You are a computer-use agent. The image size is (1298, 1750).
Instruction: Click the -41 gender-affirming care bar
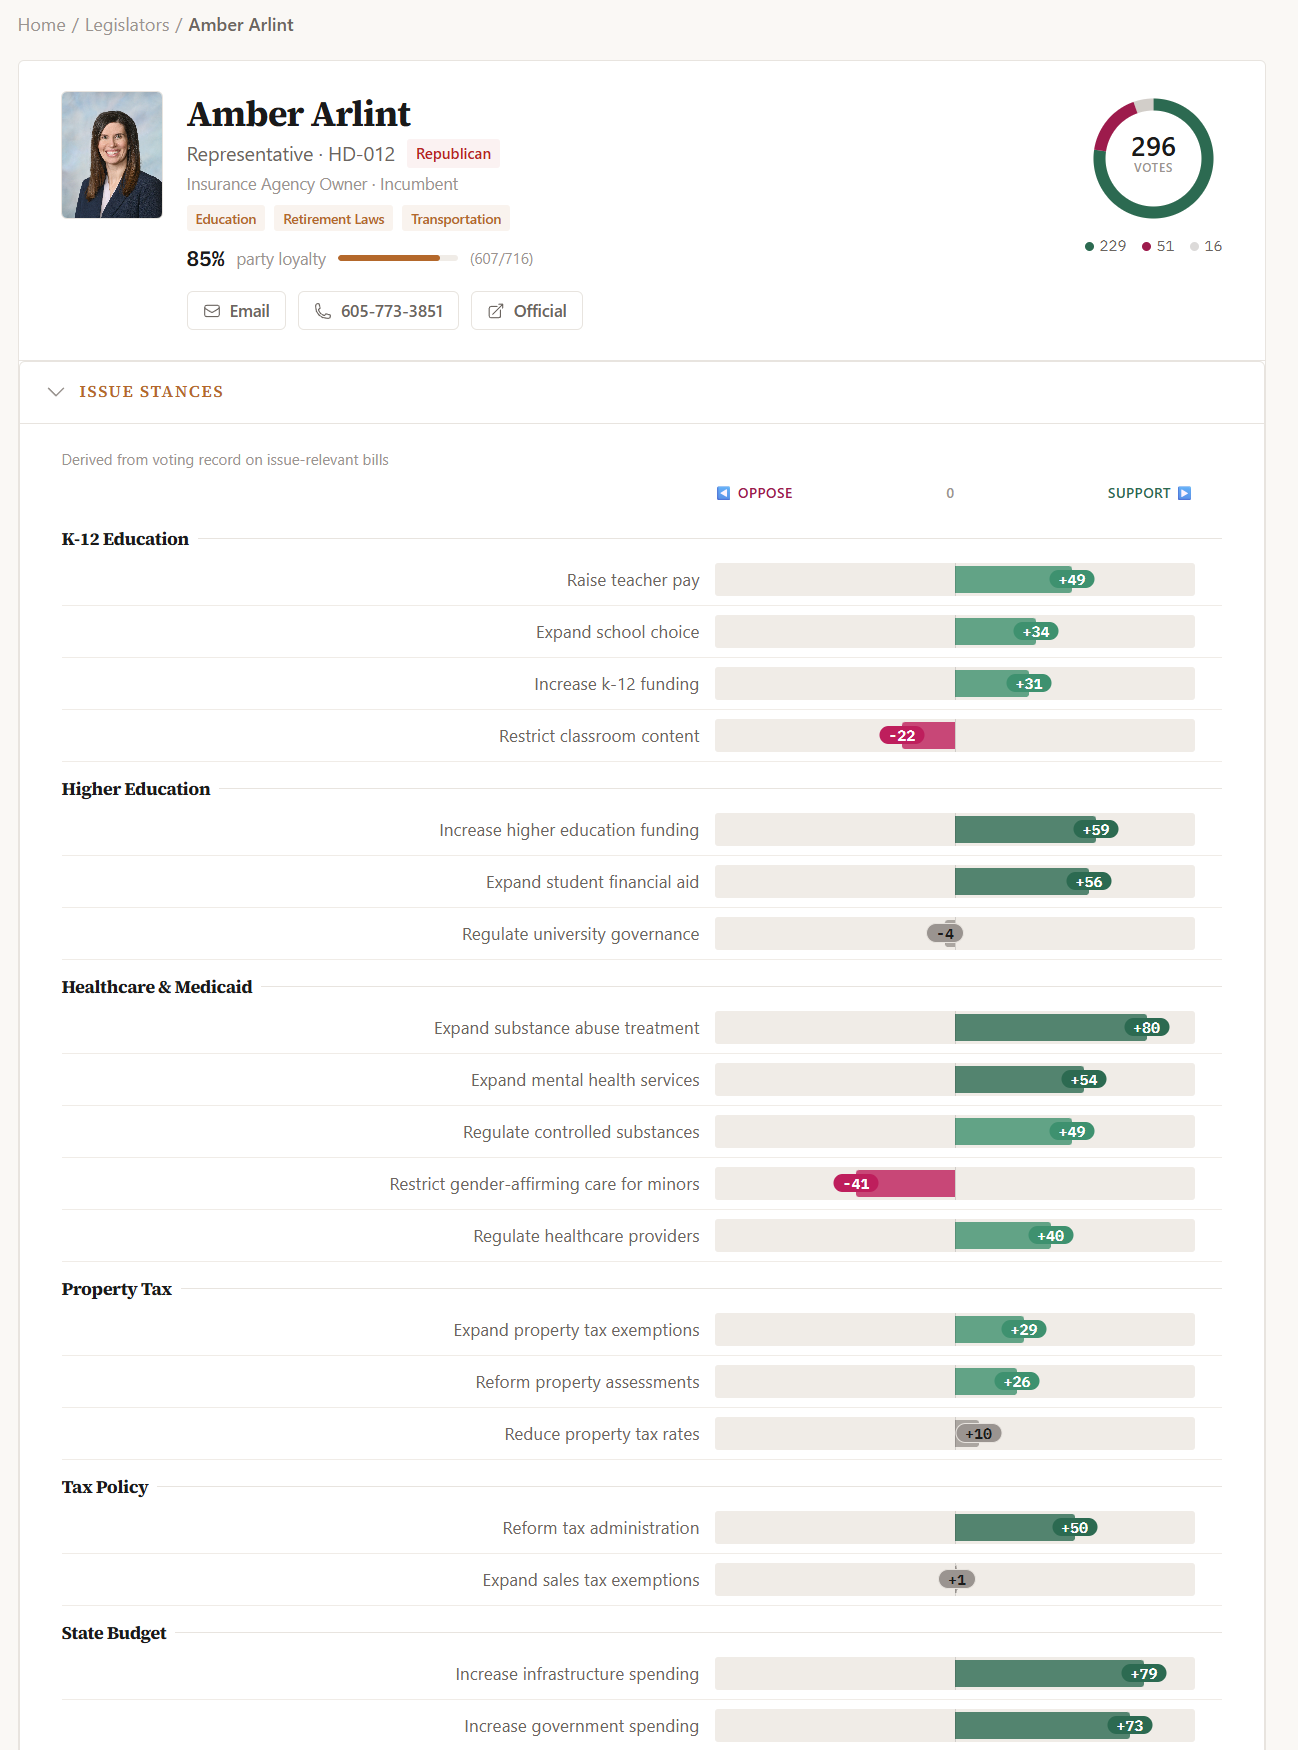coord(900,1184)
